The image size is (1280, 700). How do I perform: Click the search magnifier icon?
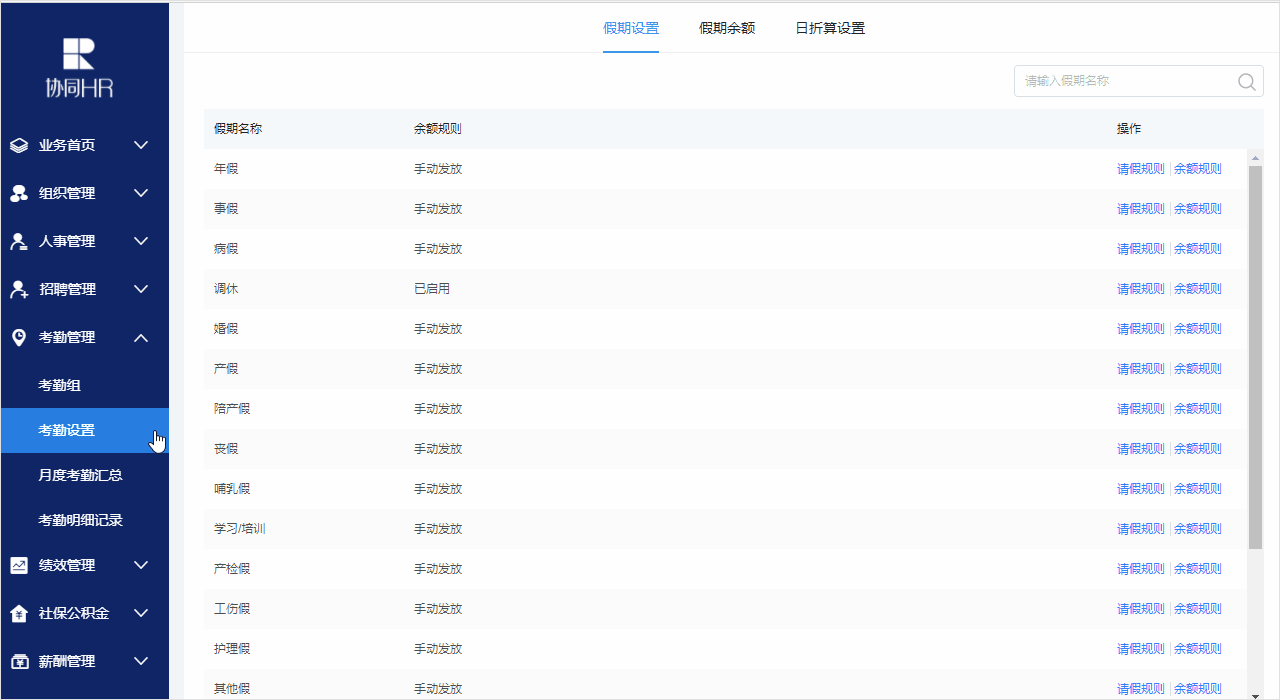[x=1246, y=82]
